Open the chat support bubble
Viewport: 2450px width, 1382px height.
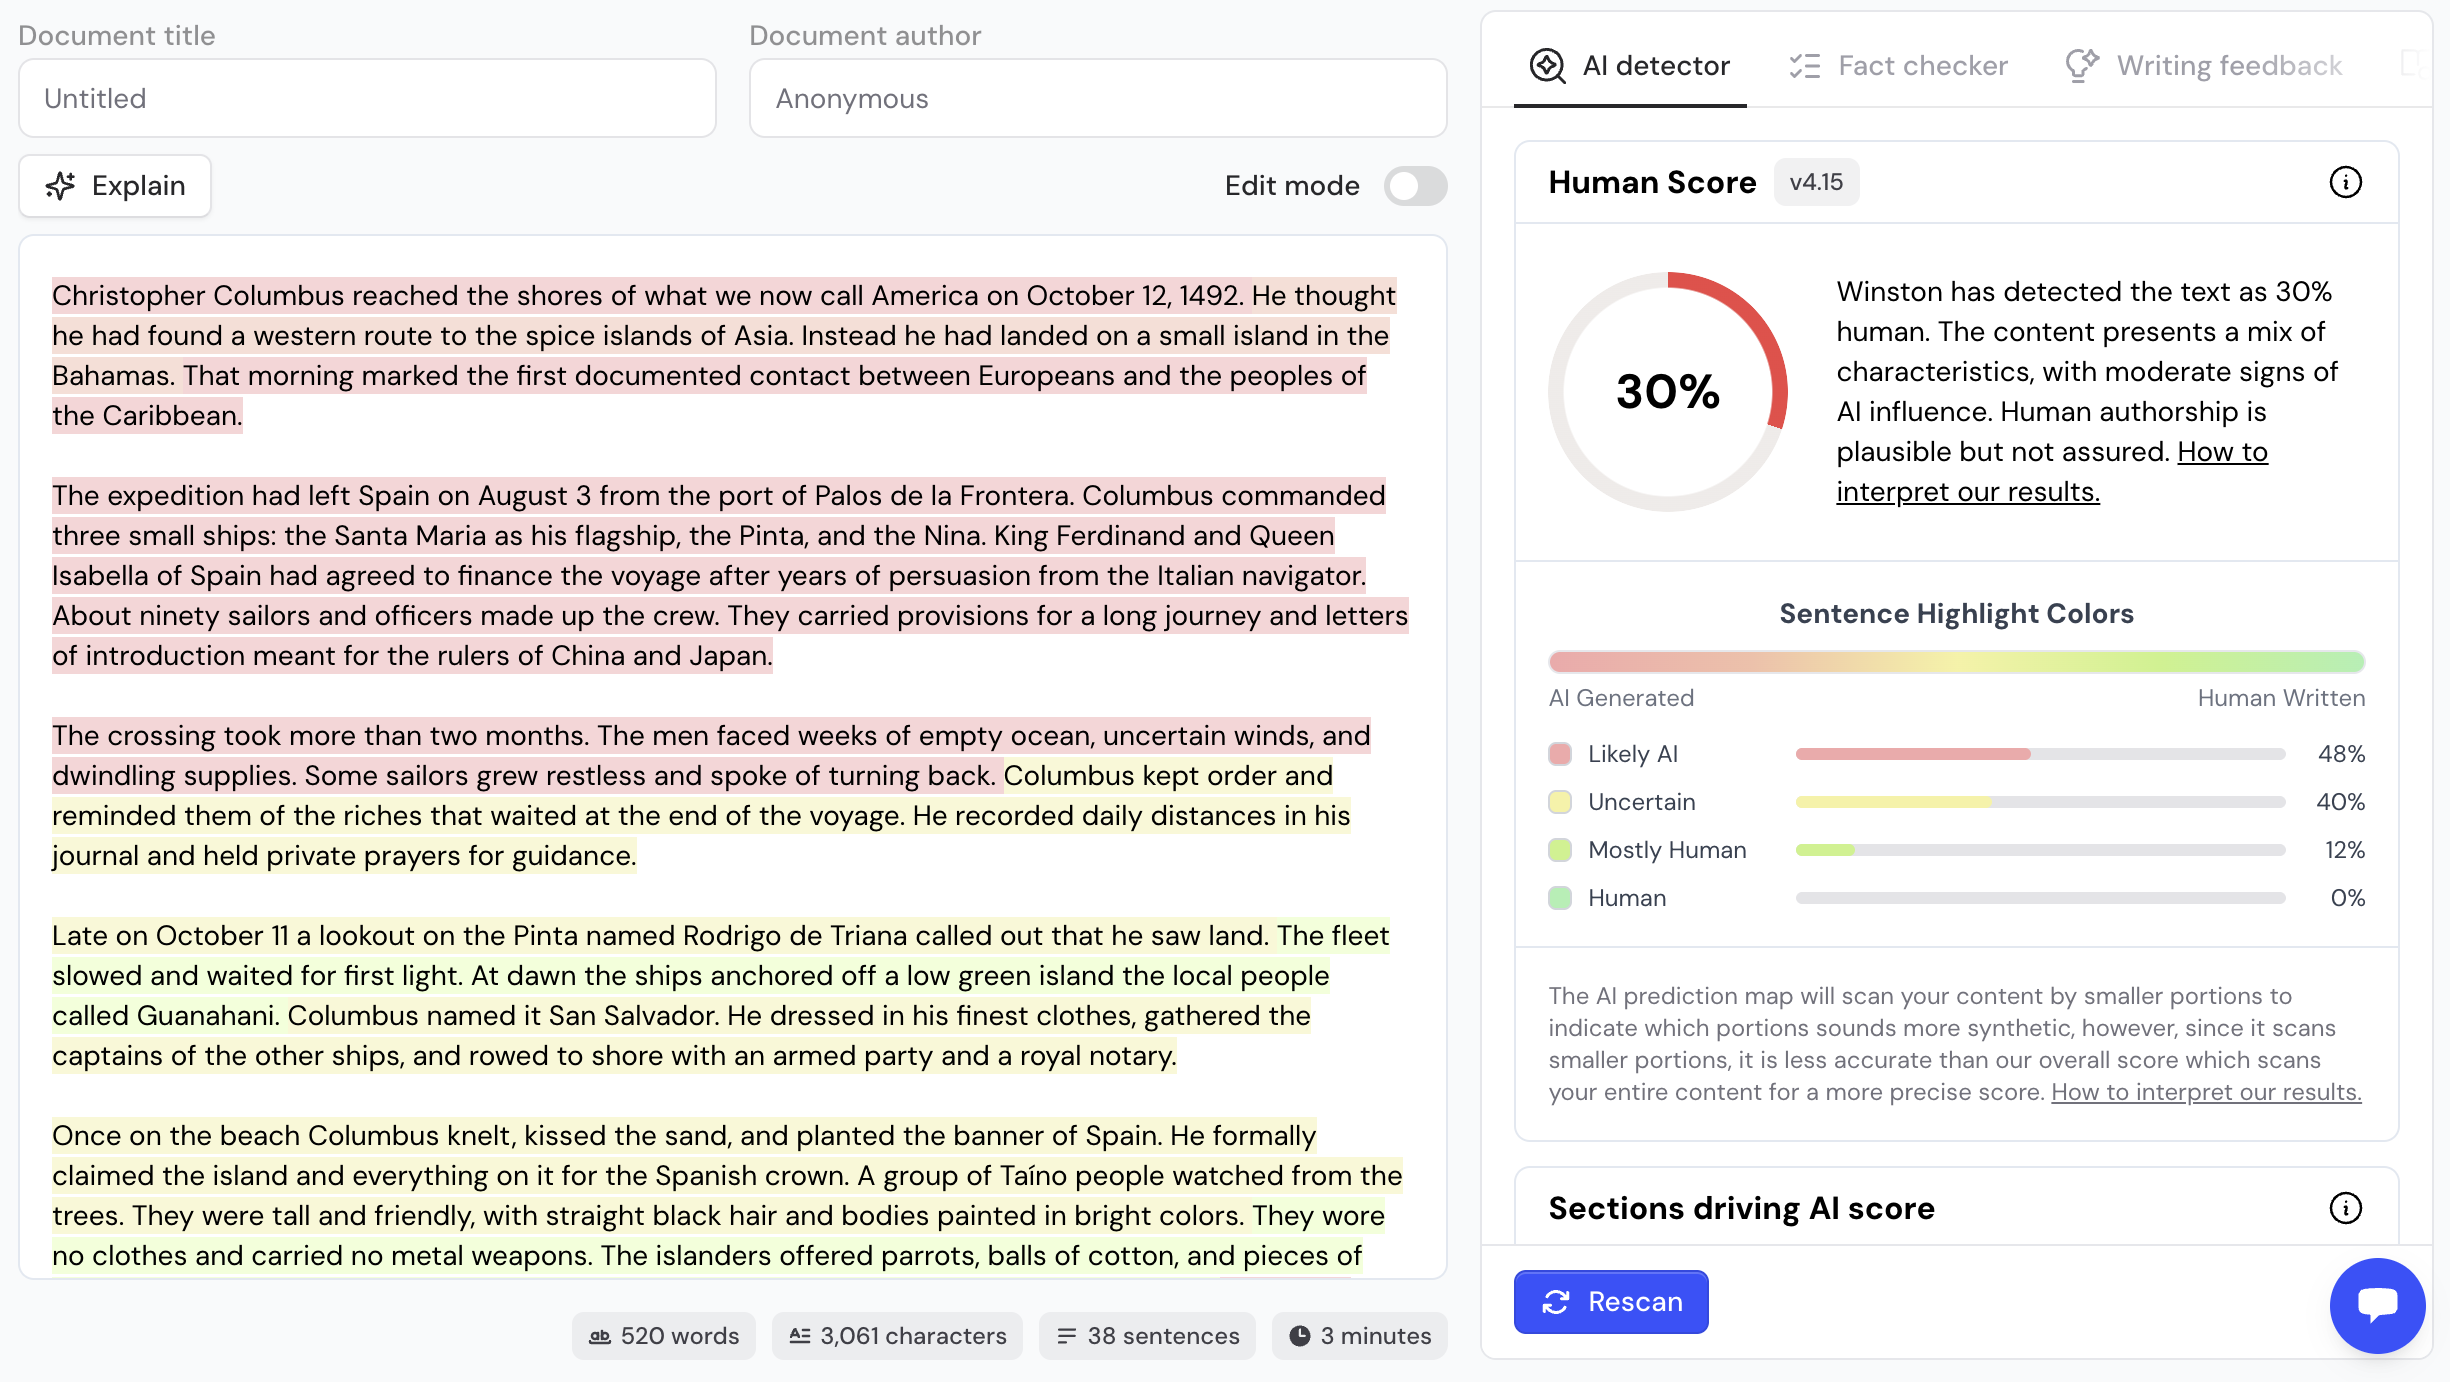[x=2377, y=1304]
